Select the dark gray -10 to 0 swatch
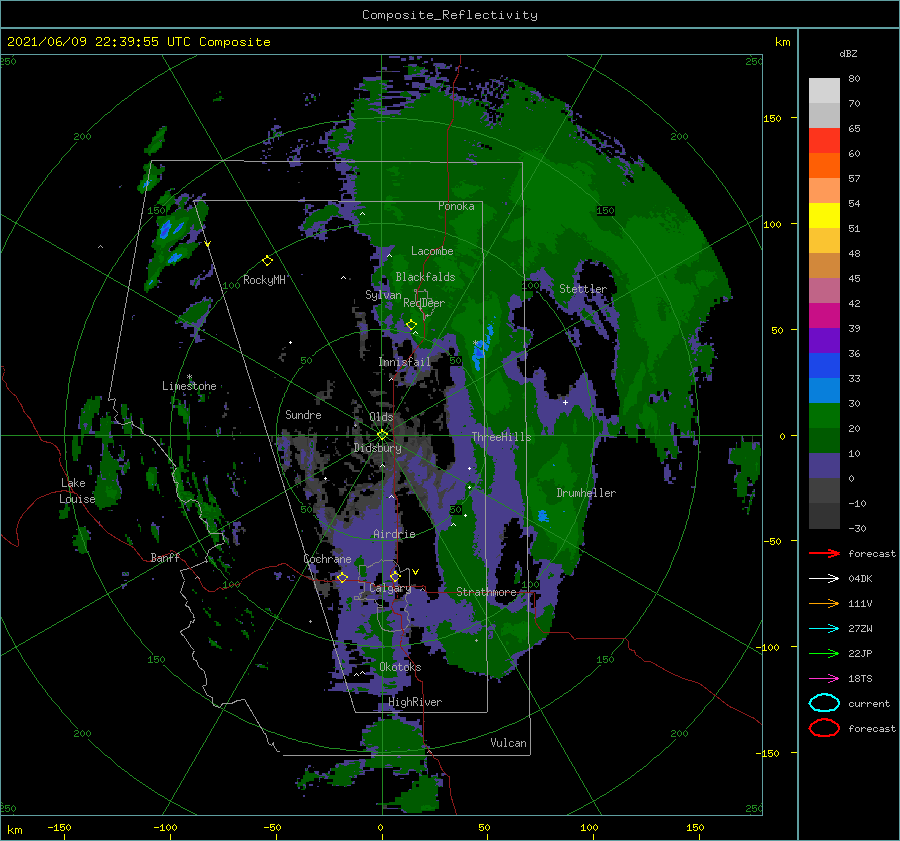The height and width of the screenshot is (841, 900). pos(824,490)
